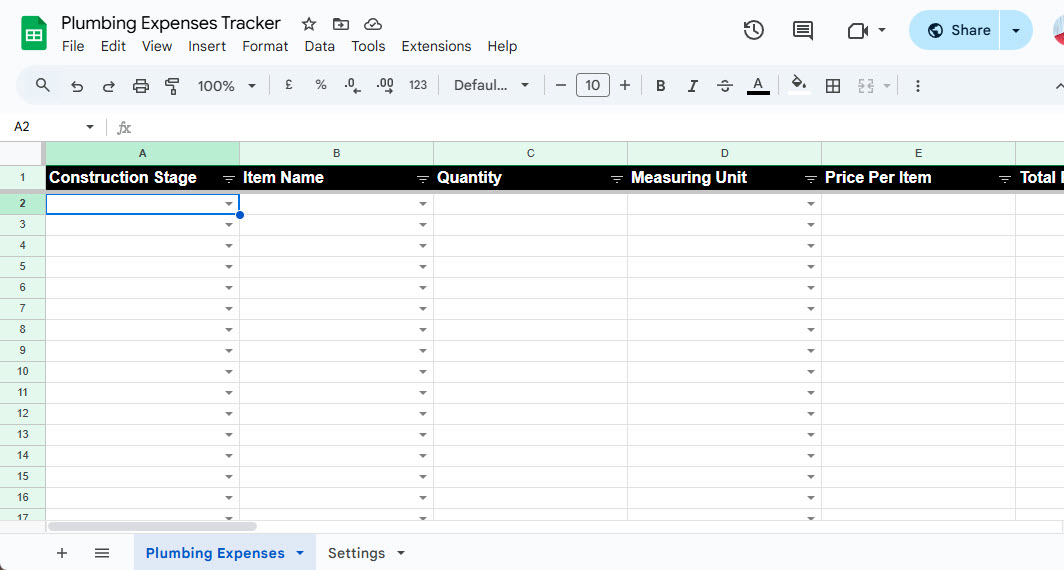Decrease decimal places
1064x570 pixels.
(x=352, y=86)
